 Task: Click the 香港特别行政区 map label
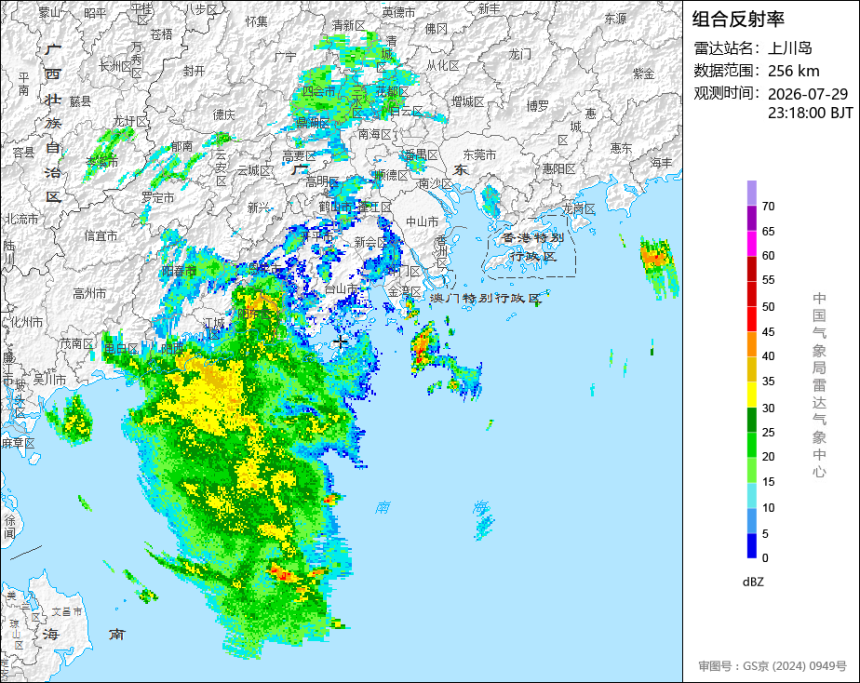pos(533,246)
